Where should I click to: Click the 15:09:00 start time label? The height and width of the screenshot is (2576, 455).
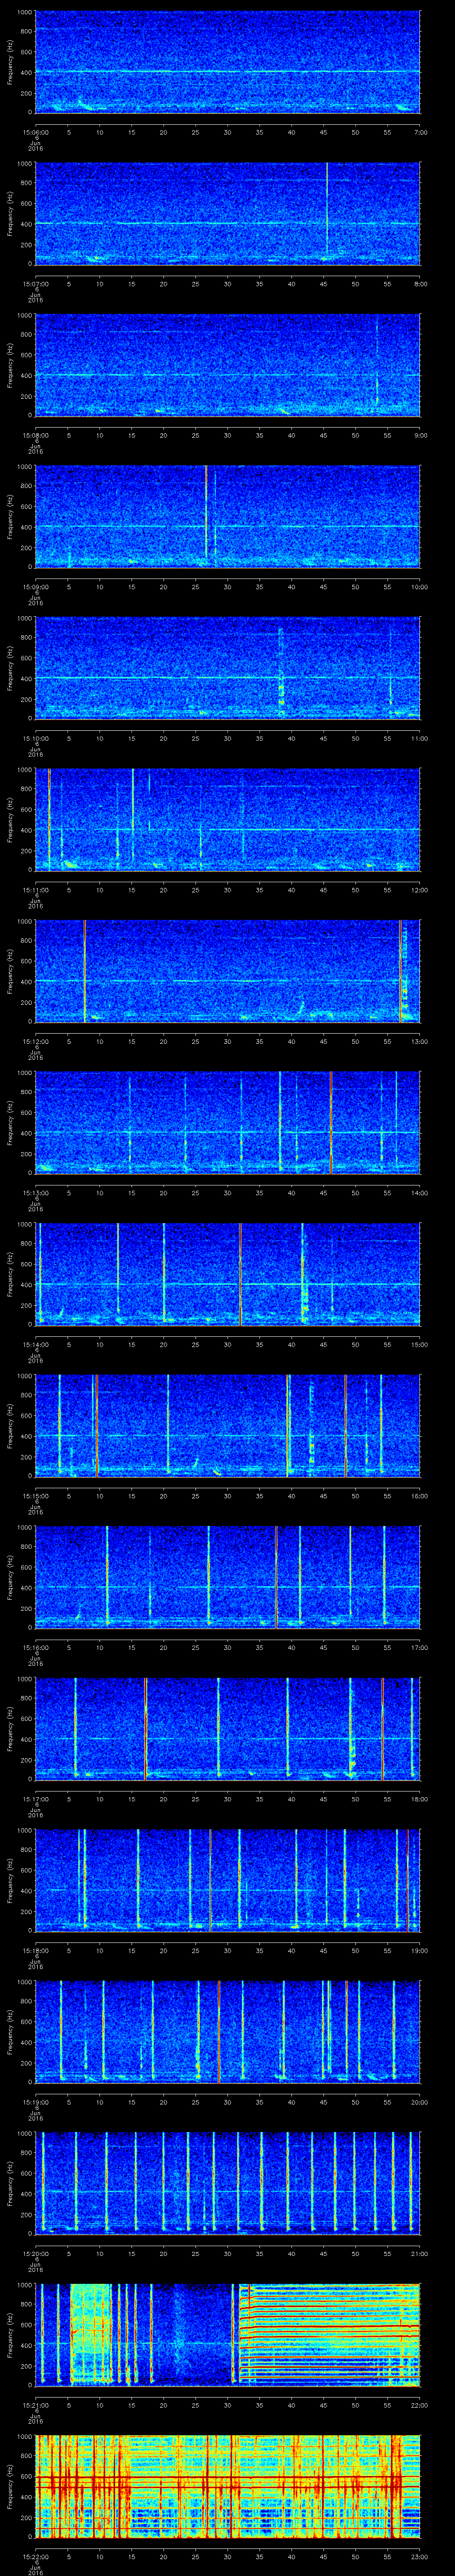(36, 587)
